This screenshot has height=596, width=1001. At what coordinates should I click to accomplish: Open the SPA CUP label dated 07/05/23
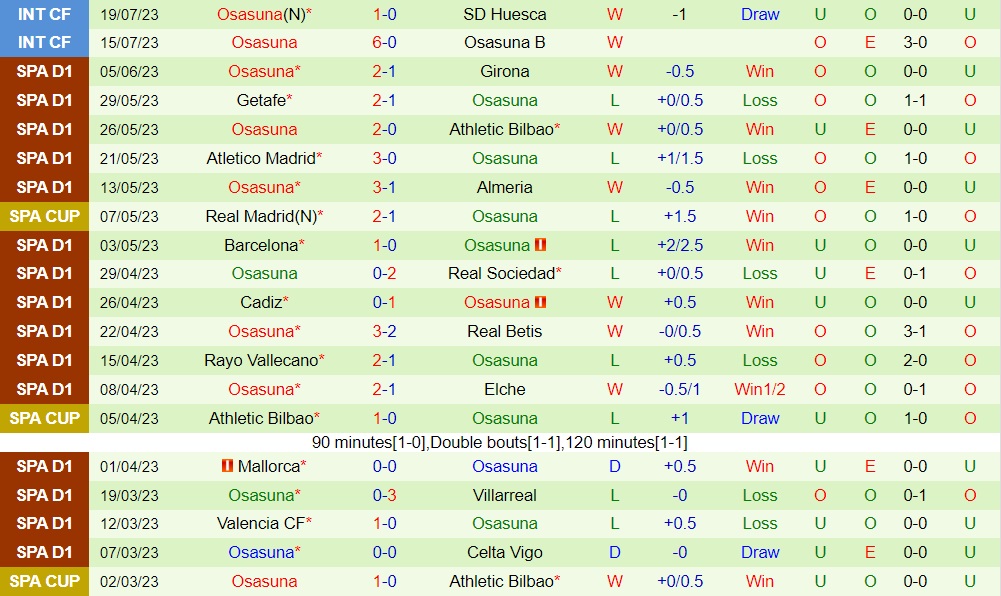click(44, 216)
